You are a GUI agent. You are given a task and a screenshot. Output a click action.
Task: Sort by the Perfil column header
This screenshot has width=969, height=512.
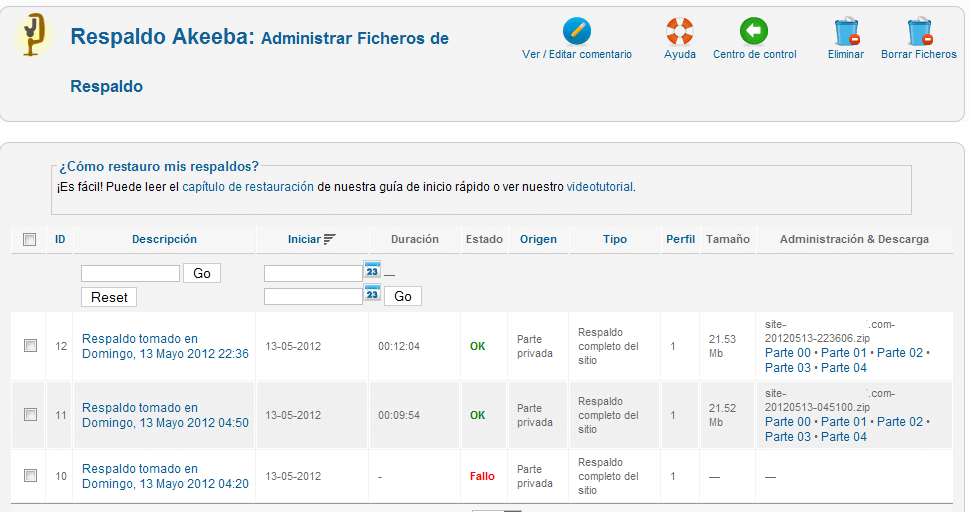point(680,239)
